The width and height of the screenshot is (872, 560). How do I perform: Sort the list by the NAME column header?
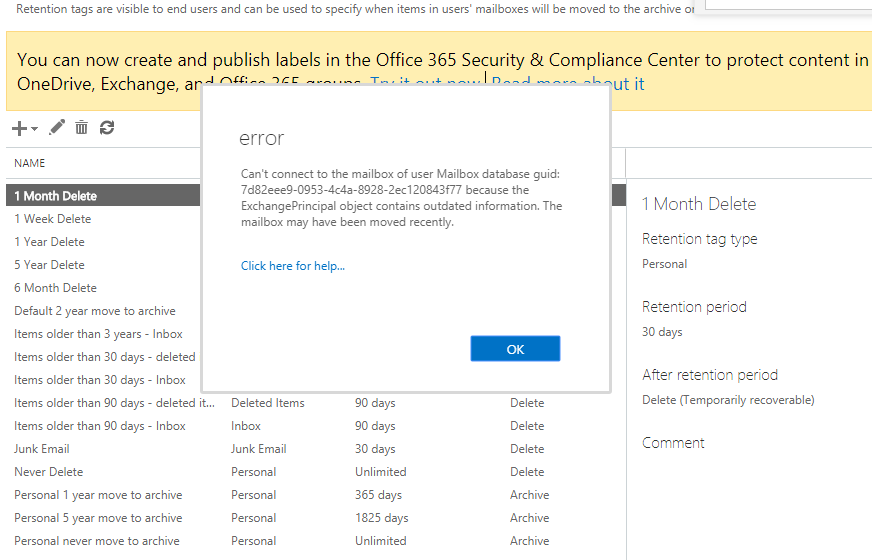[x=30, y=163]
